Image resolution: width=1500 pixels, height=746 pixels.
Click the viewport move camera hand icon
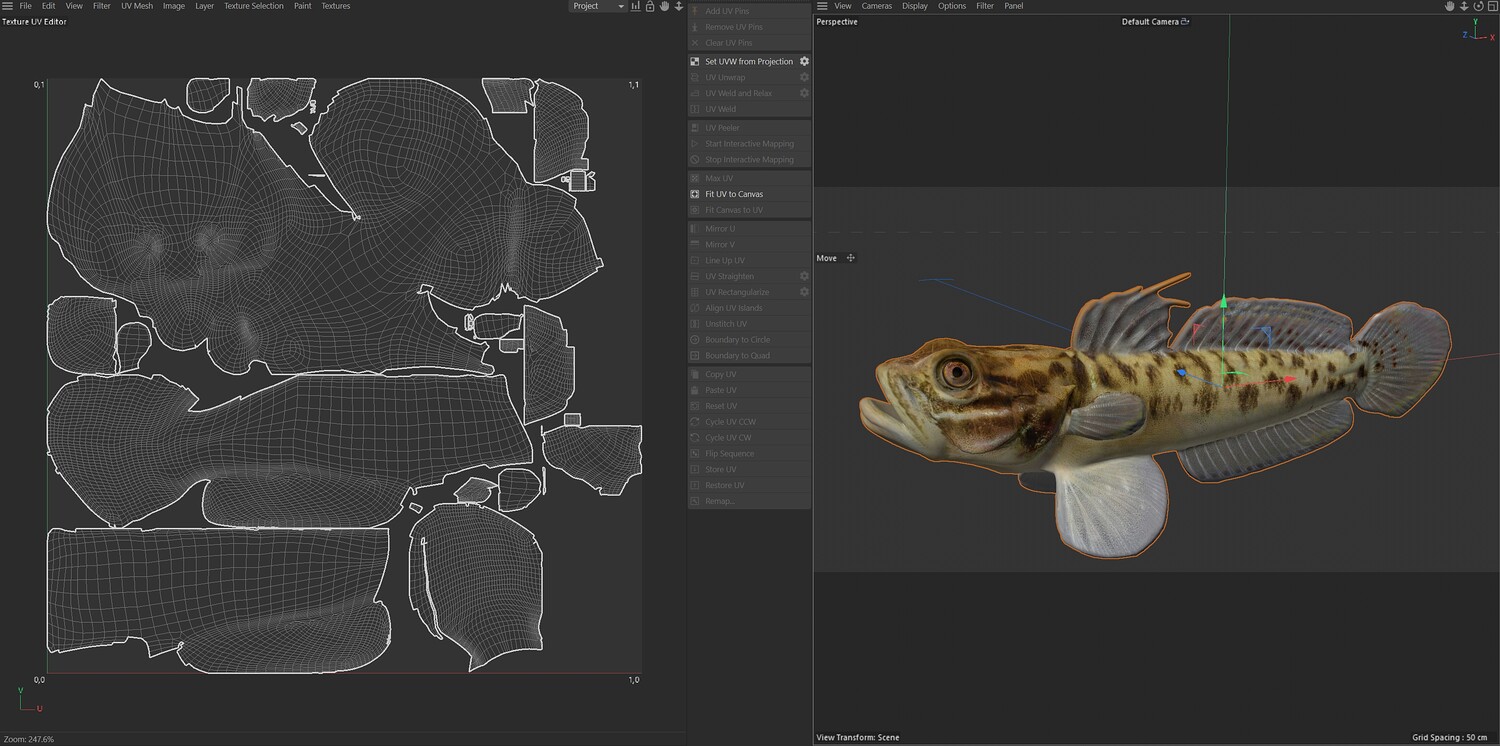1449,6
